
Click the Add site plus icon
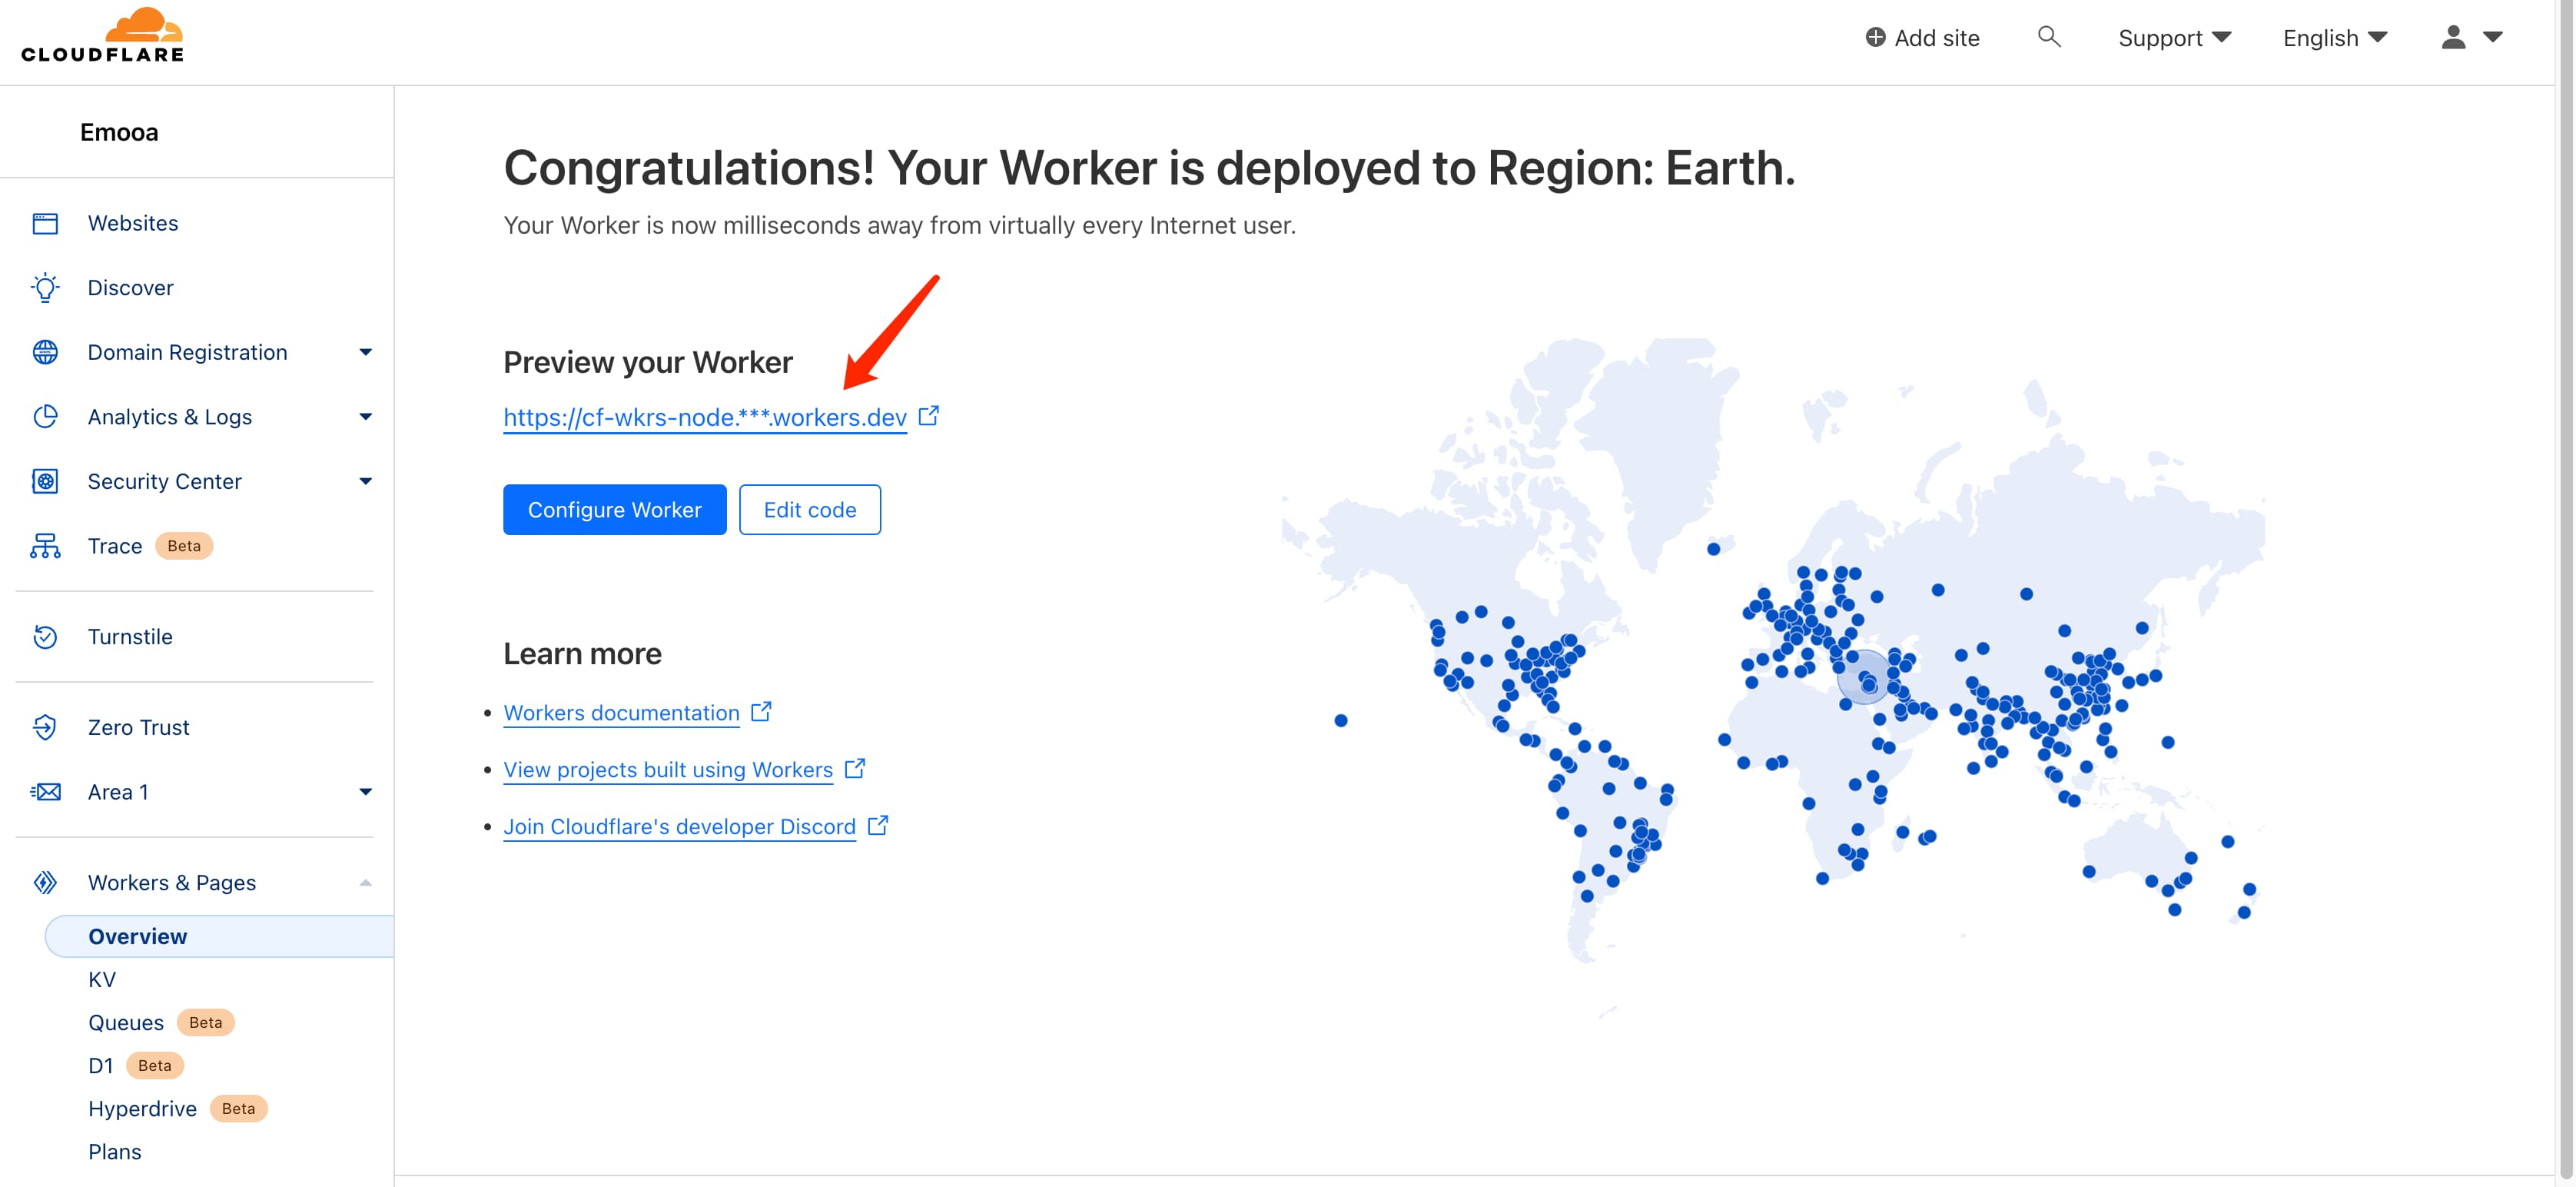pos(1875,37)
